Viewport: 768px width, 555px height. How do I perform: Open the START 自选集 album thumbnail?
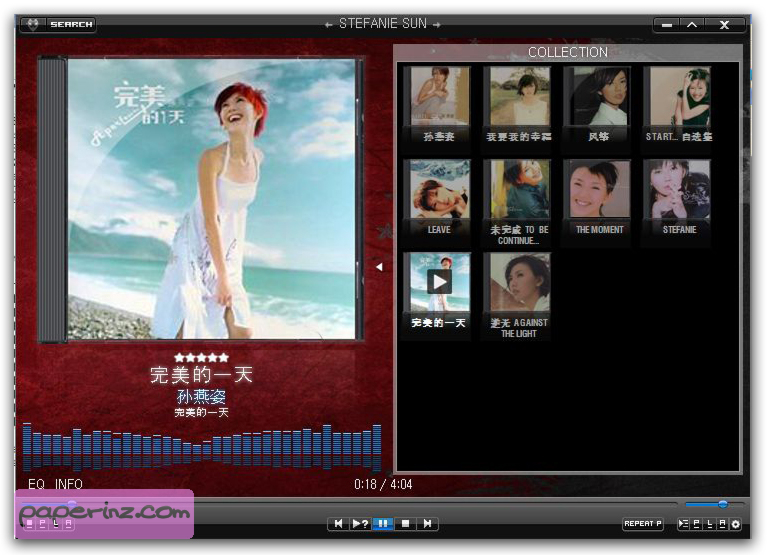[679, 104]
